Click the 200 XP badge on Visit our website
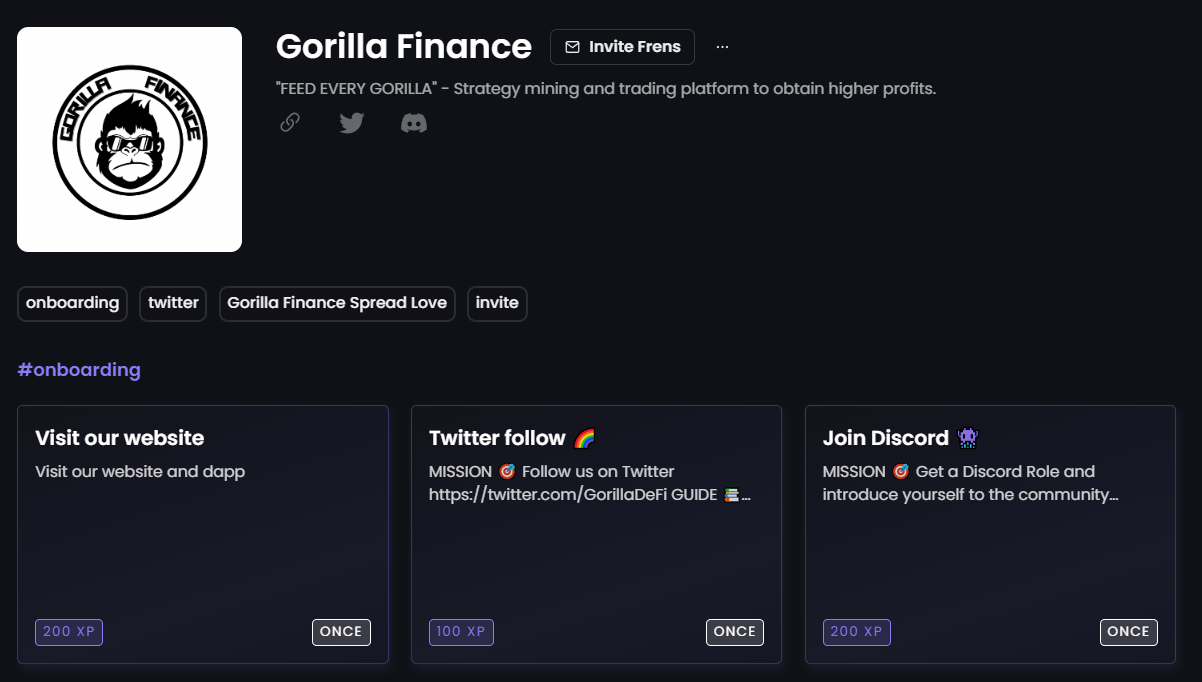Screen dimensions: 1202x682 [x=68, y=631]
